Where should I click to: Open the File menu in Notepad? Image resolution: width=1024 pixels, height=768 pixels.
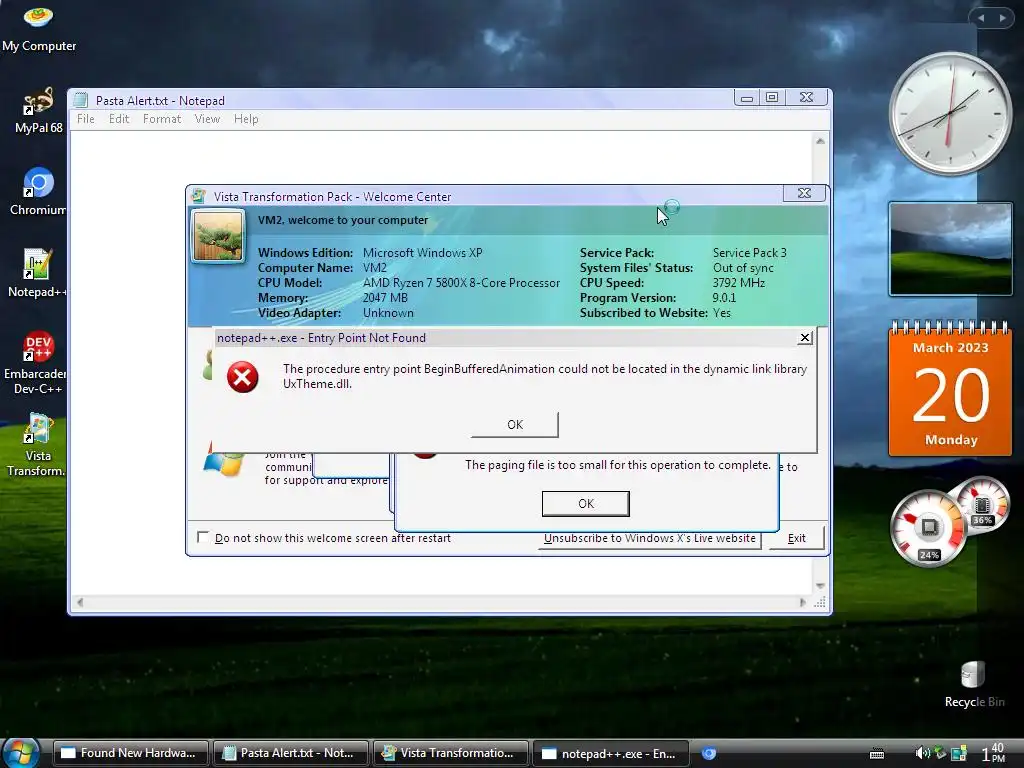click(86, 119)
